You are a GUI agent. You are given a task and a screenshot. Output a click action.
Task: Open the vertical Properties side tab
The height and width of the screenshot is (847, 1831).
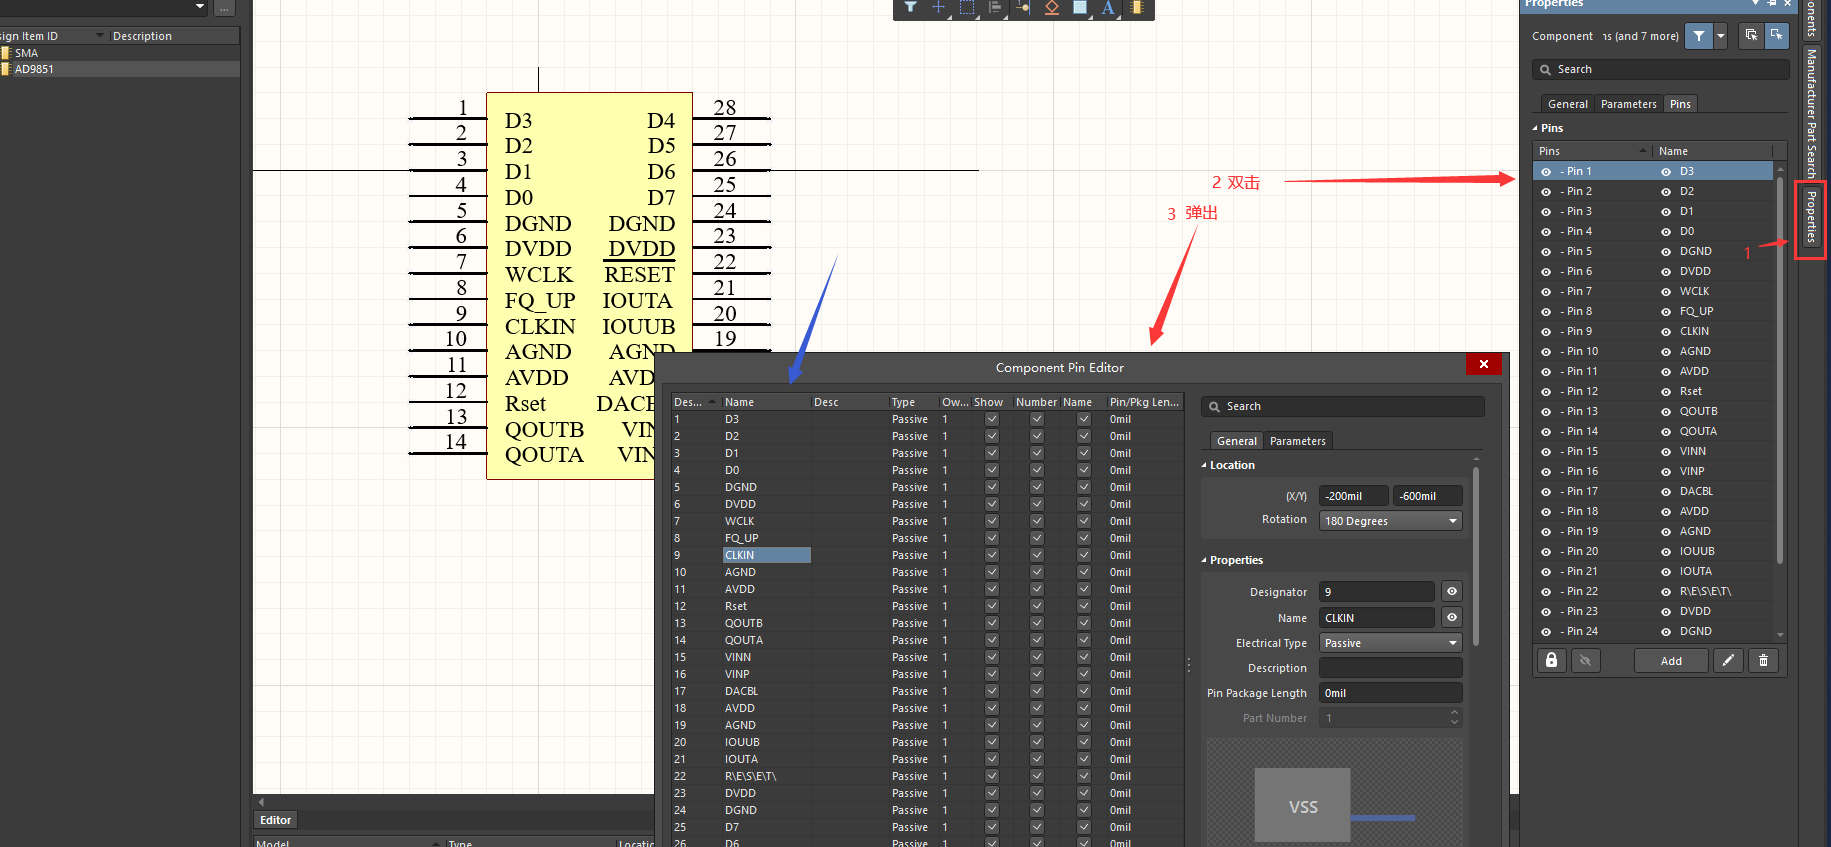coord(1811,219)
